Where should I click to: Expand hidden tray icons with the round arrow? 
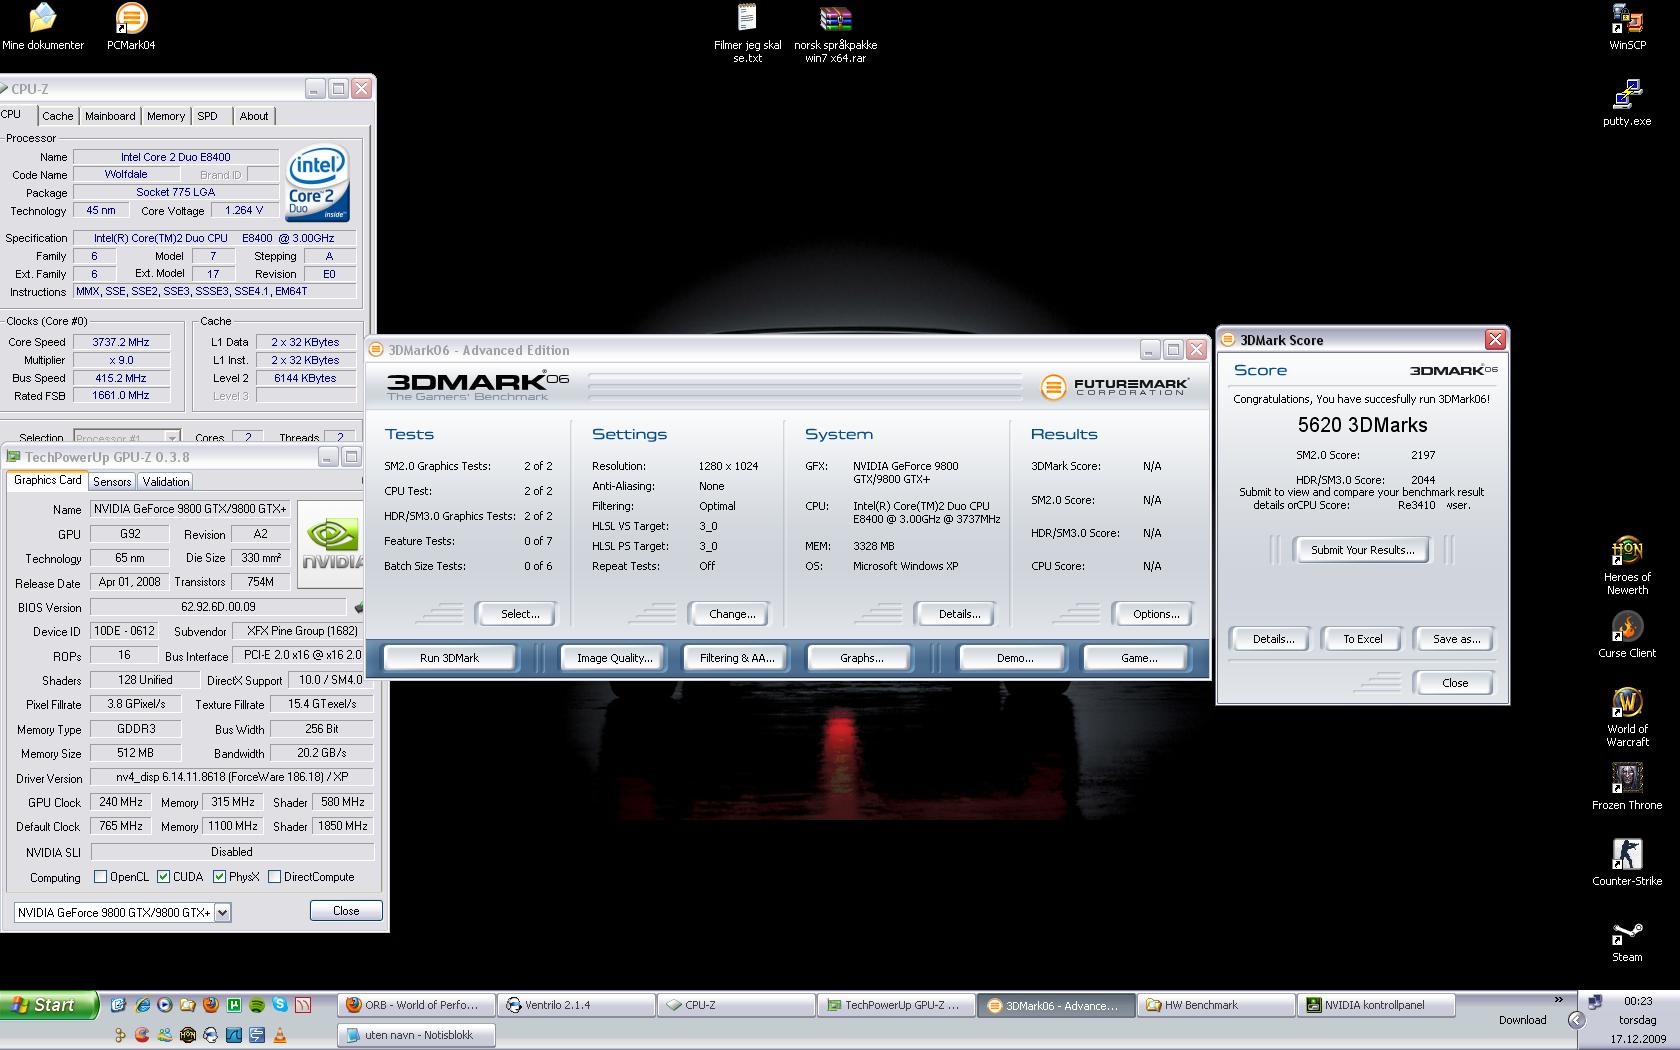(1576, 1020)
